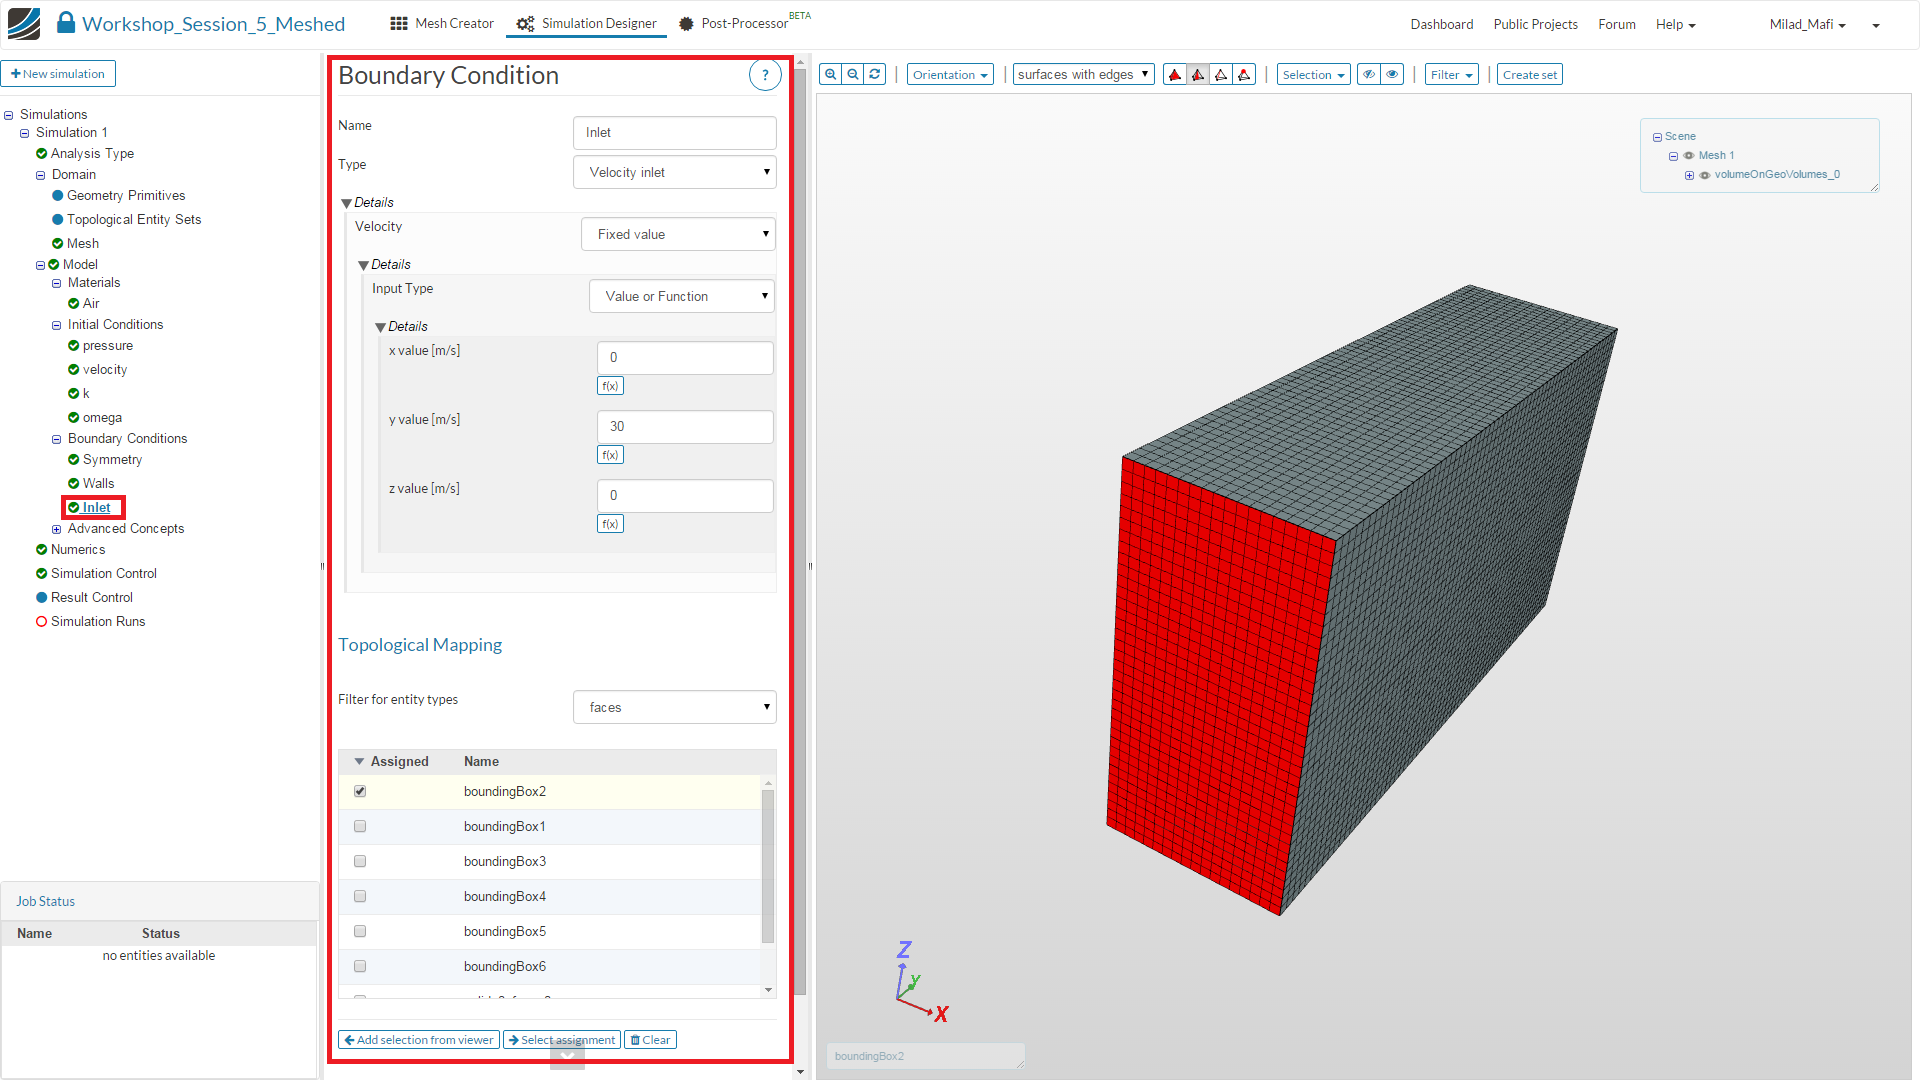
Task: Click the y value velocity input field
Action: pos(684,426)
